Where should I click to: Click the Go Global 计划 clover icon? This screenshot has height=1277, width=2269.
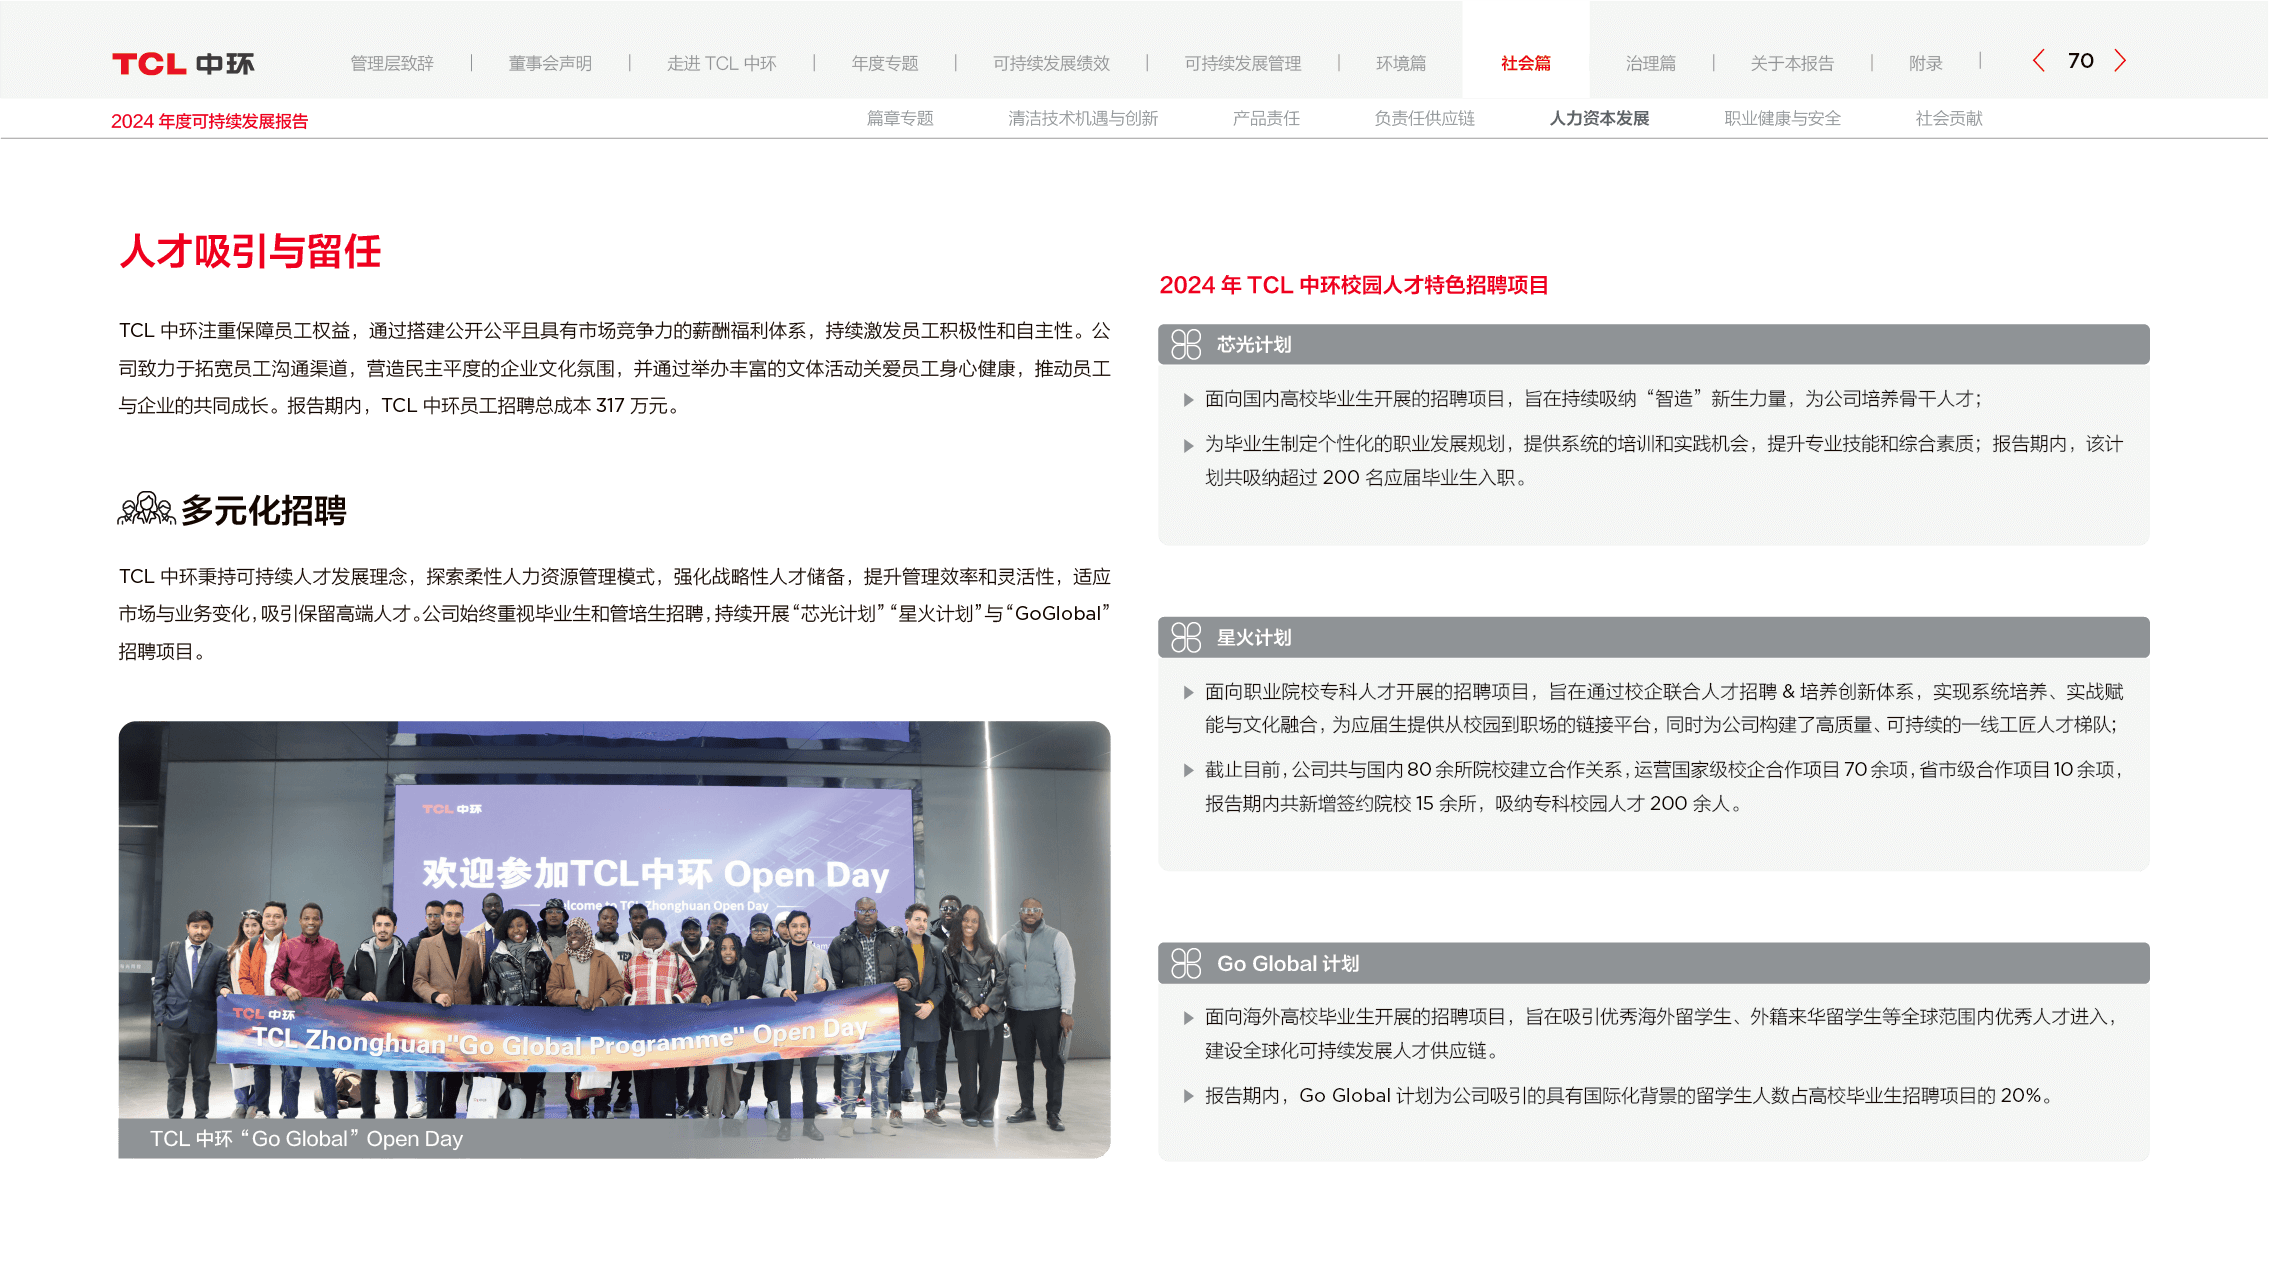1186,963
